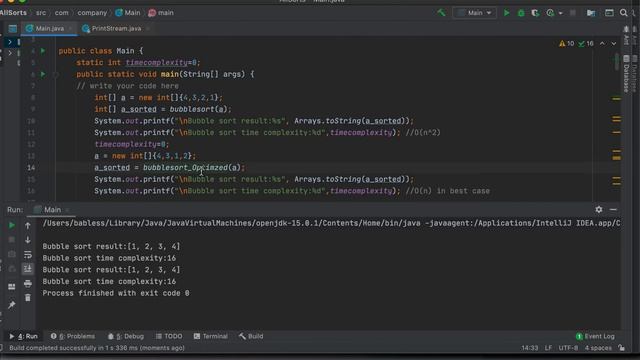
Task: Click the top yellow warning stripe marker
Action: pos(616,99)
